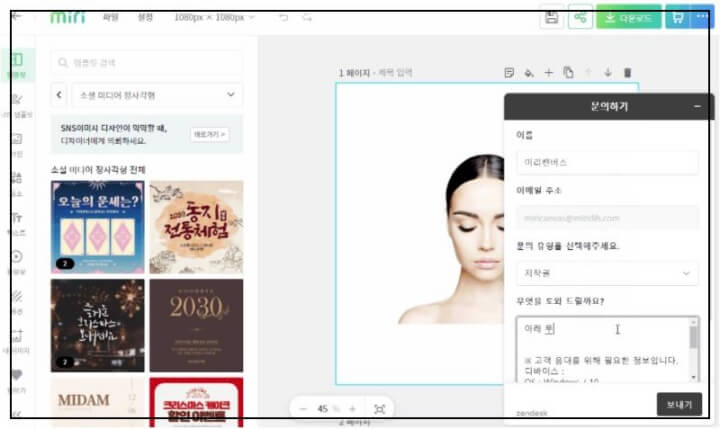
Task: Click the paint bucket page background icon
Action: tap(529, 73)
